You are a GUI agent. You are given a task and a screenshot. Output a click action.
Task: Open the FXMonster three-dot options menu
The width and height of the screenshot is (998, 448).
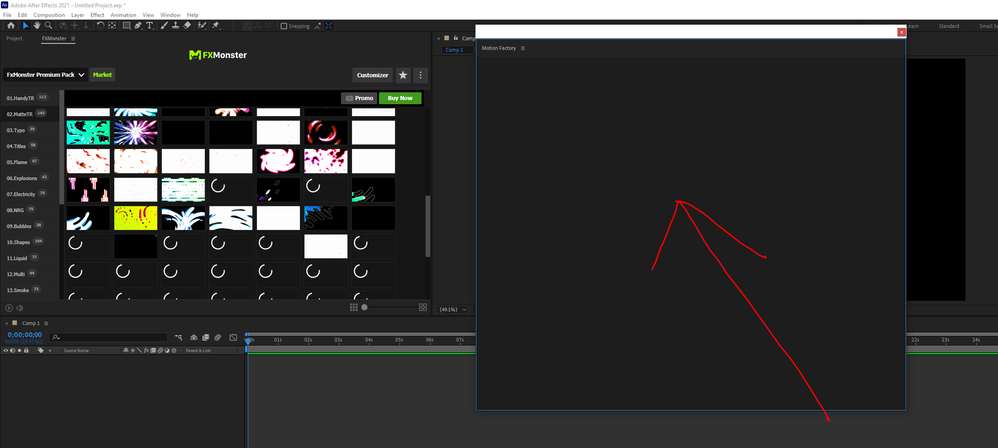click(420, 75)
